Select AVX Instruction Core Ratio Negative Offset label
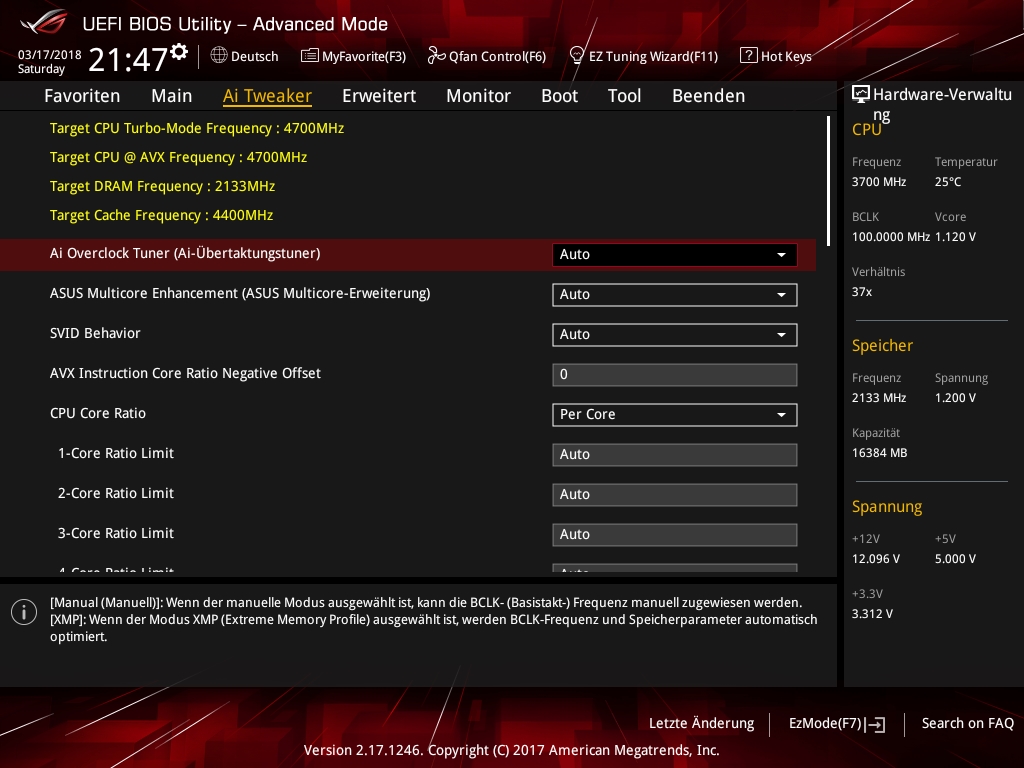This screenshot has width=1024, height=768. click(x=185, y=373)
